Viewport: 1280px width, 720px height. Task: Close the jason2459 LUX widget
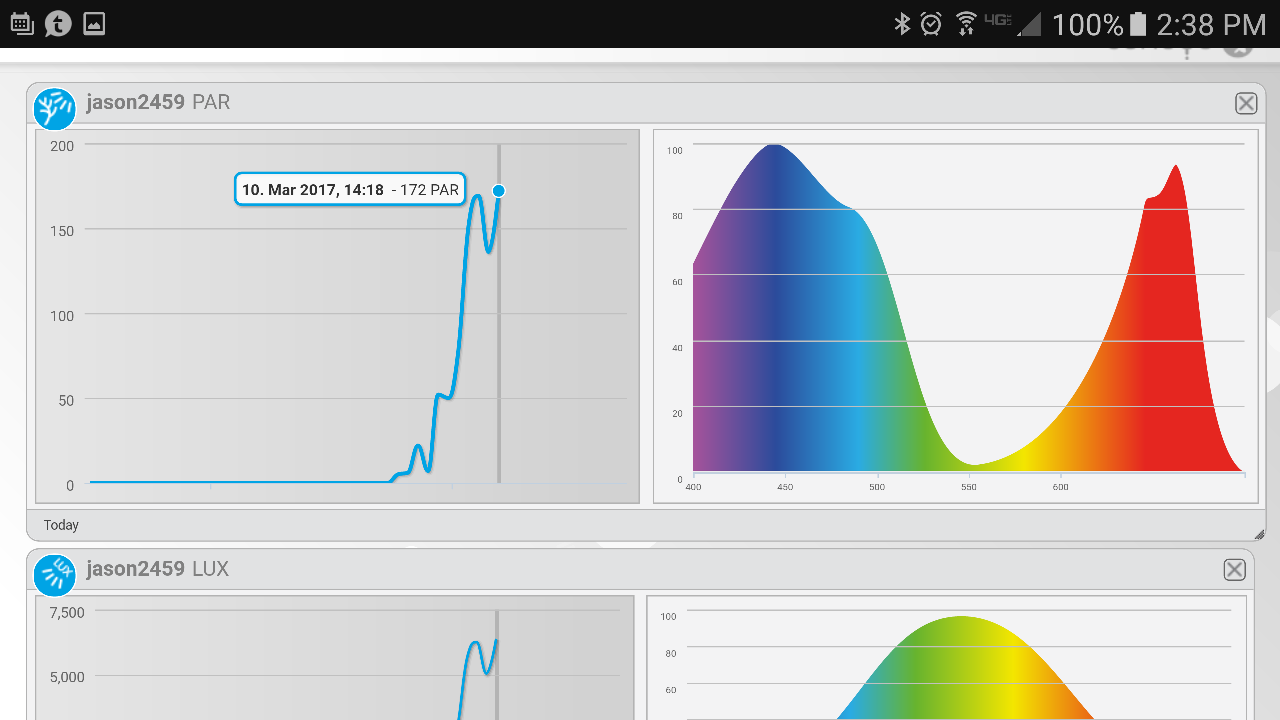point(1235,569)
